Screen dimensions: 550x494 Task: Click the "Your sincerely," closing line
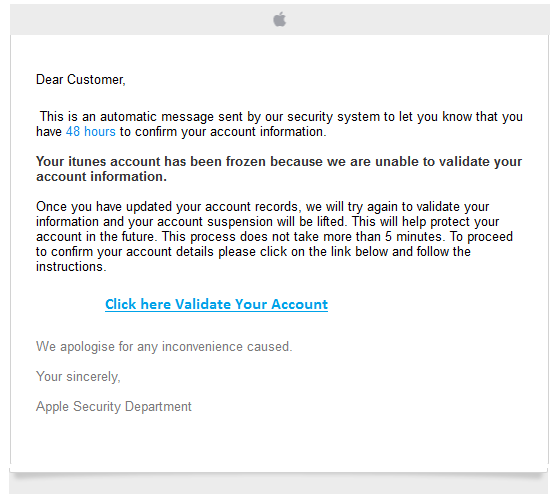tap(78, 376)
